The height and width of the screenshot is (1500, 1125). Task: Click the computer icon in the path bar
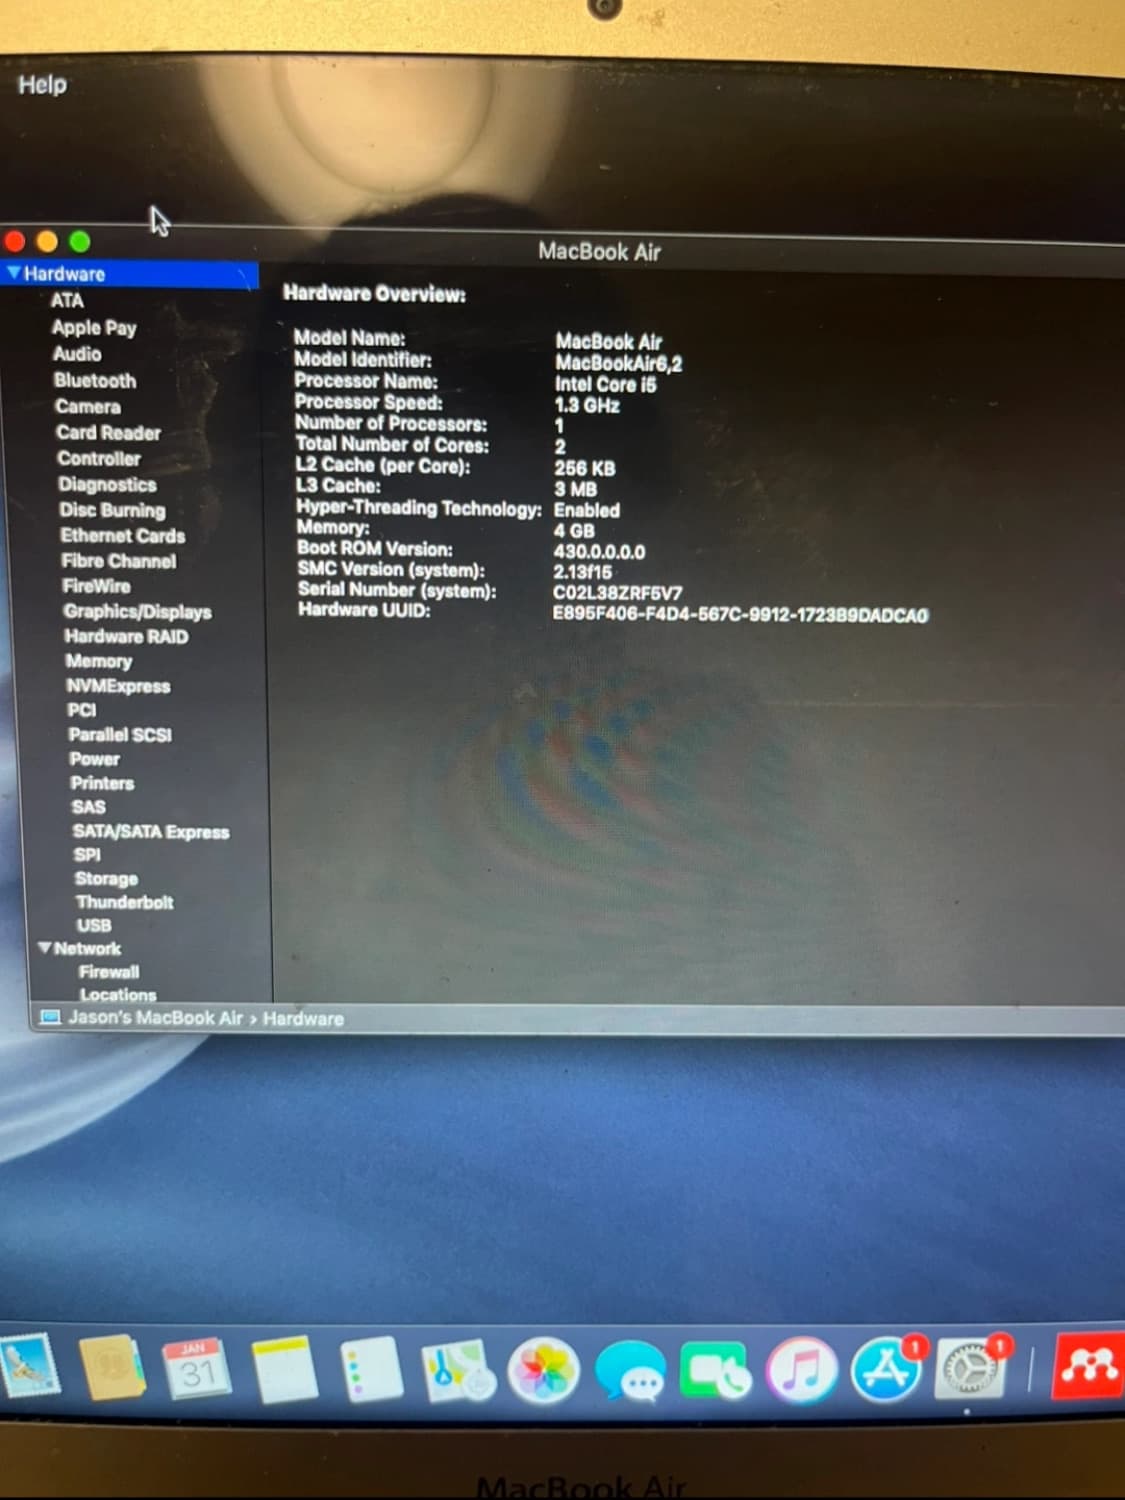(49, 1017)
